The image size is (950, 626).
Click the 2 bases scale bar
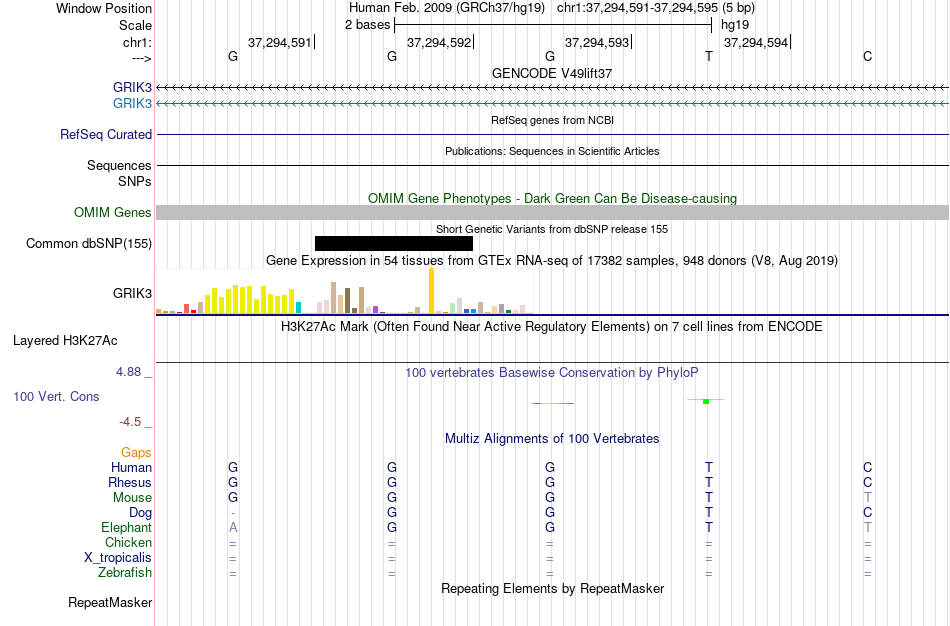tap(553, 25)
